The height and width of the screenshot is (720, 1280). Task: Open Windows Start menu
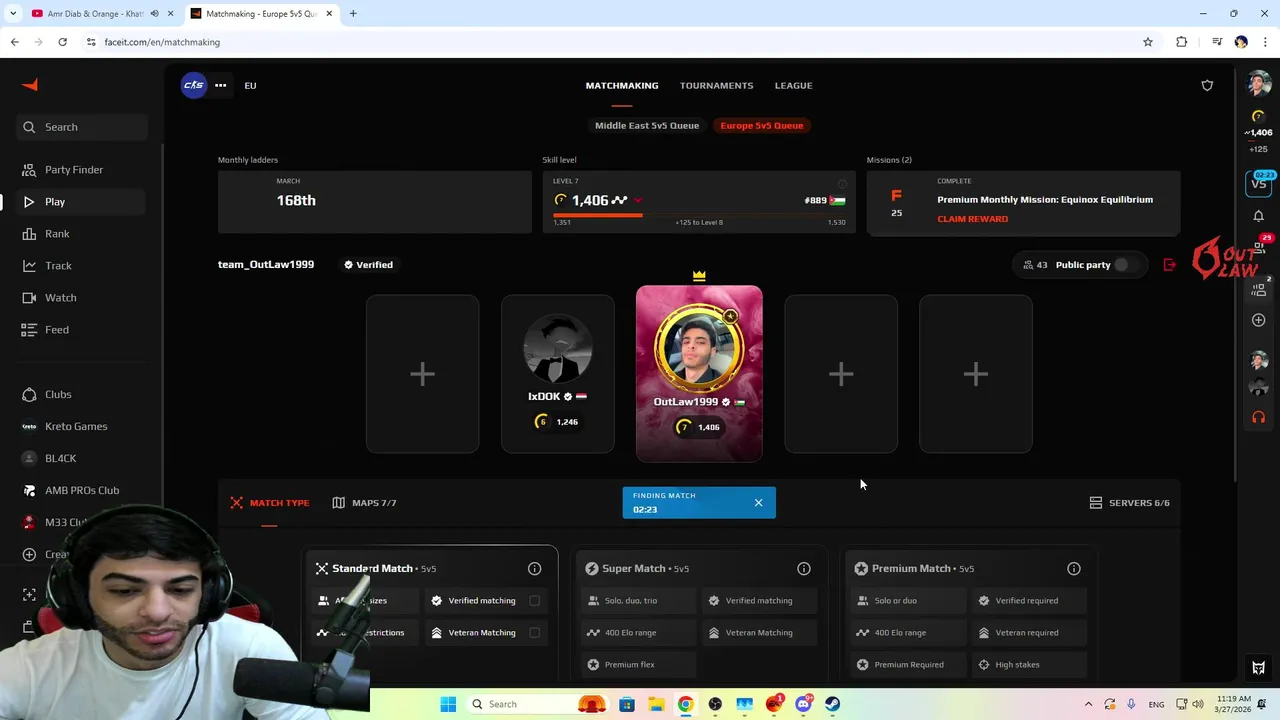(x=448, y=704)
